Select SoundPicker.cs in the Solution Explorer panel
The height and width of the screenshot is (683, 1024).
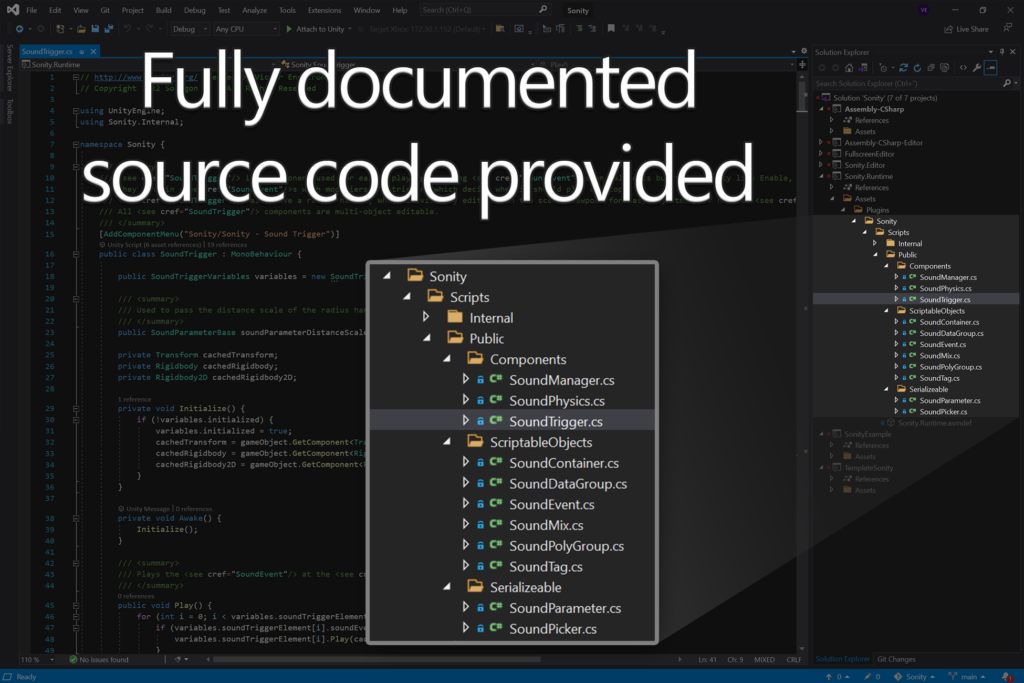click(943, 412)
